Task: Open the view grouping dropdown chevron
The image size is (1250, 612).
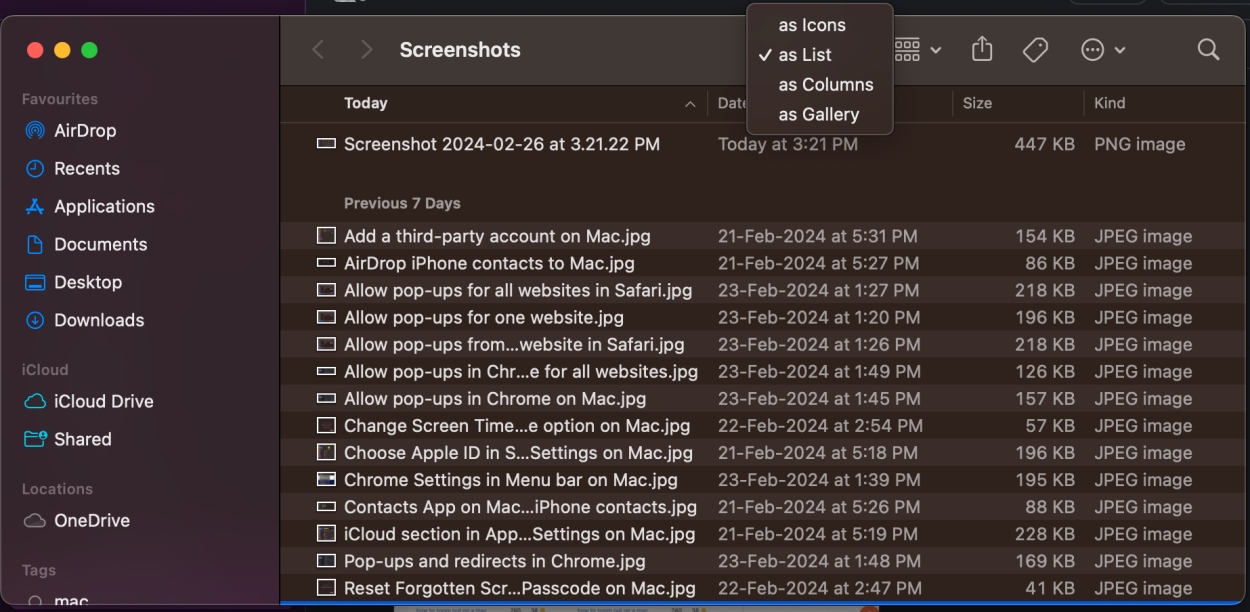Action: 934,49
